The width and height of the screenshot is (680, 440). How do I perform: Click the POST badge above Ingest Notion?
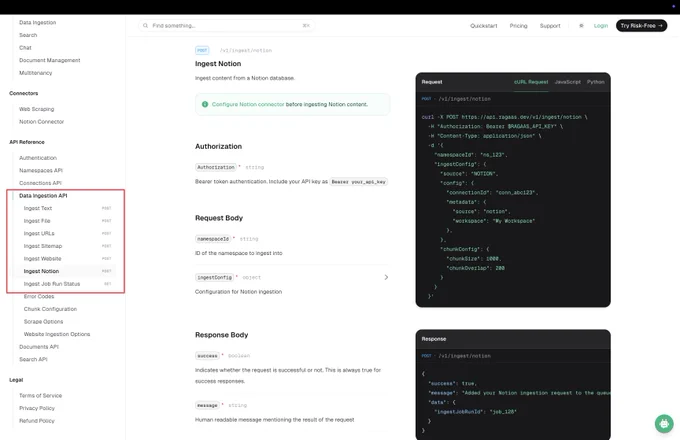point(202,50)
